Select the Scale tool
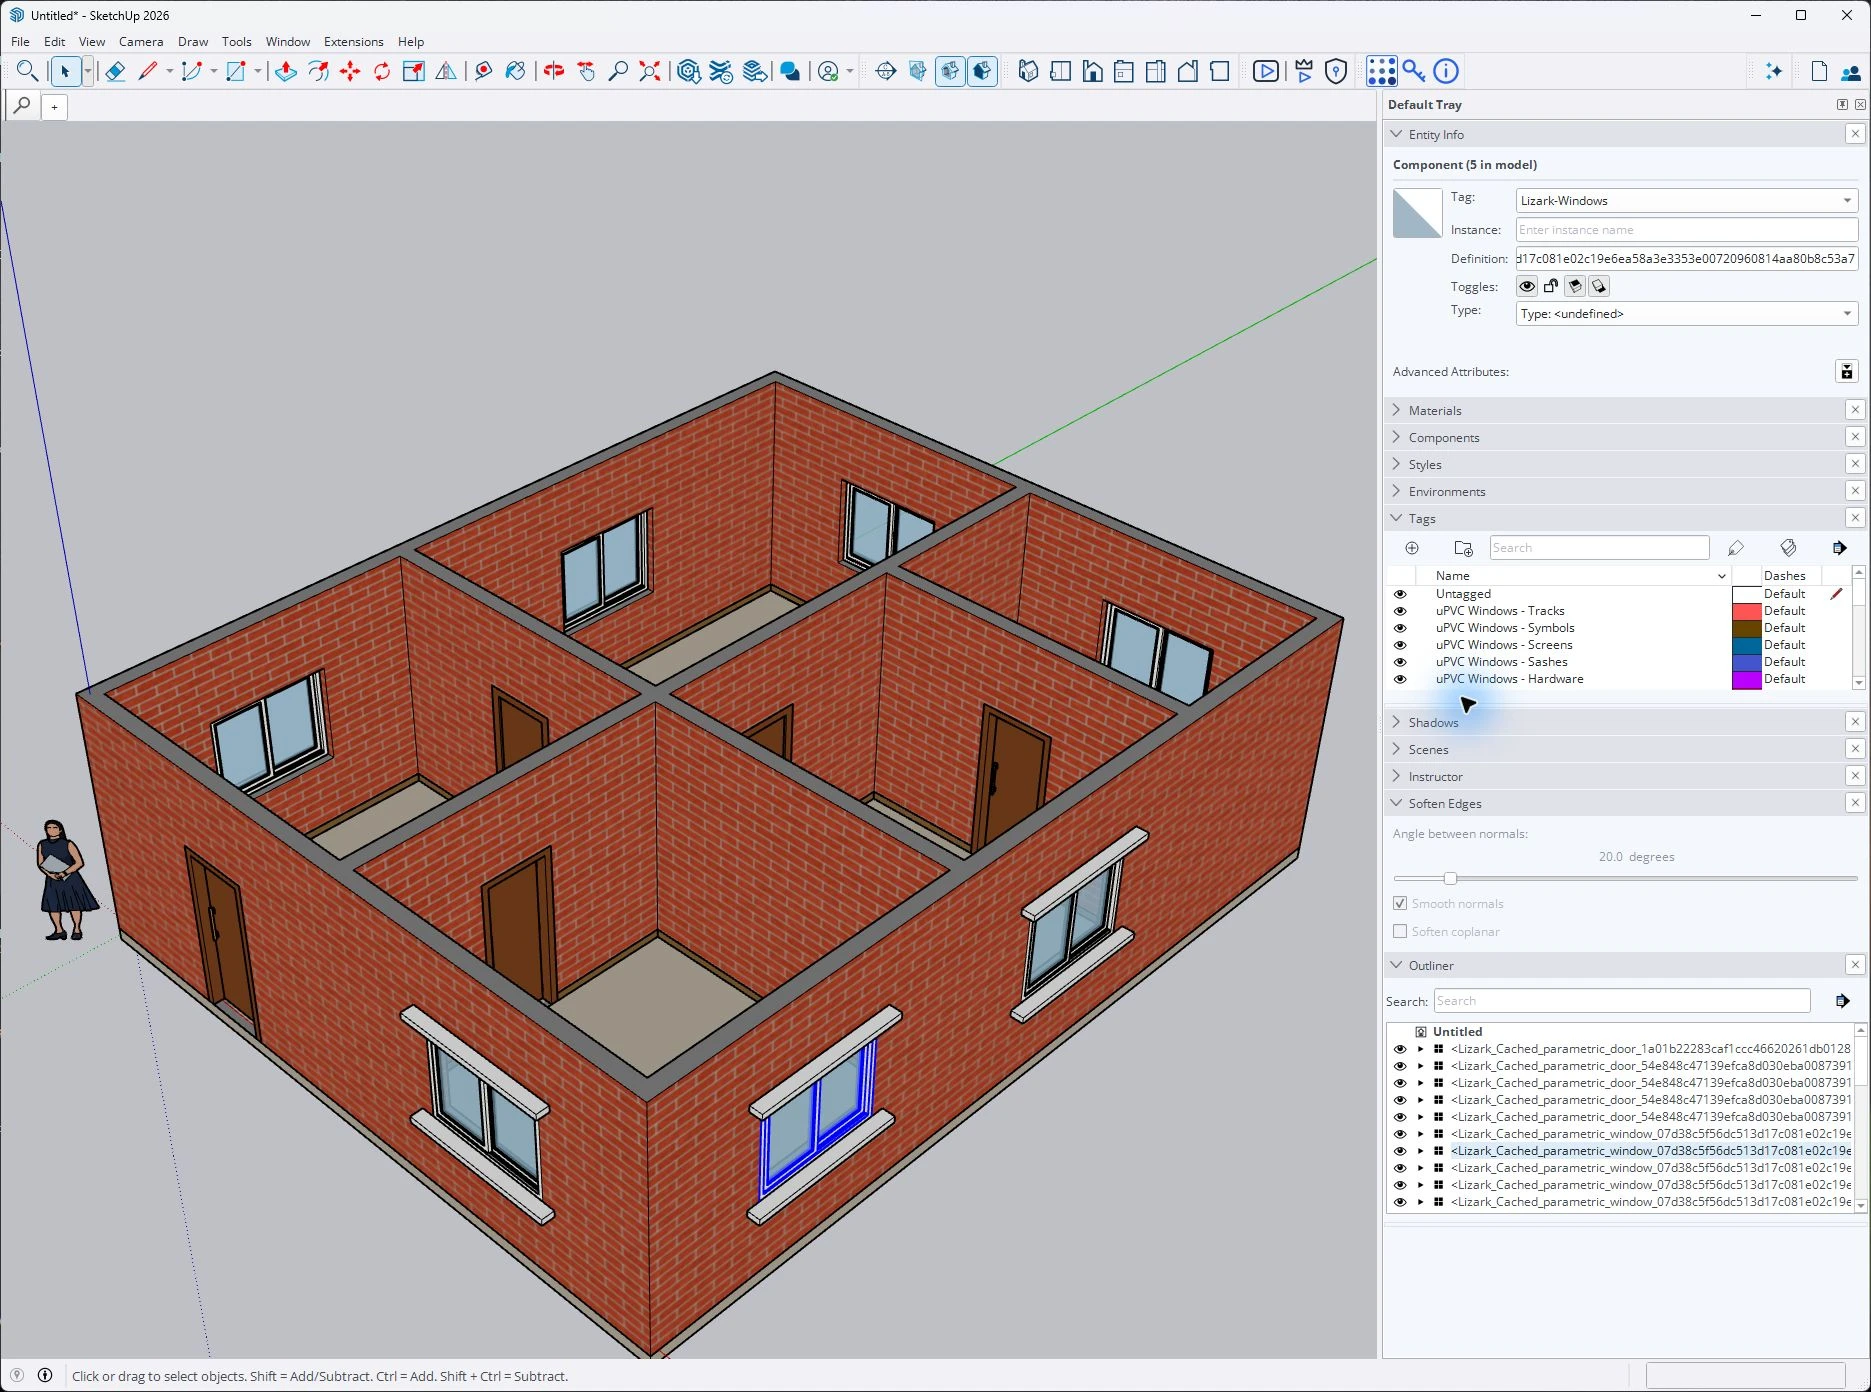This screenshot has width=1871, height=1392. [x=414, y=71]
